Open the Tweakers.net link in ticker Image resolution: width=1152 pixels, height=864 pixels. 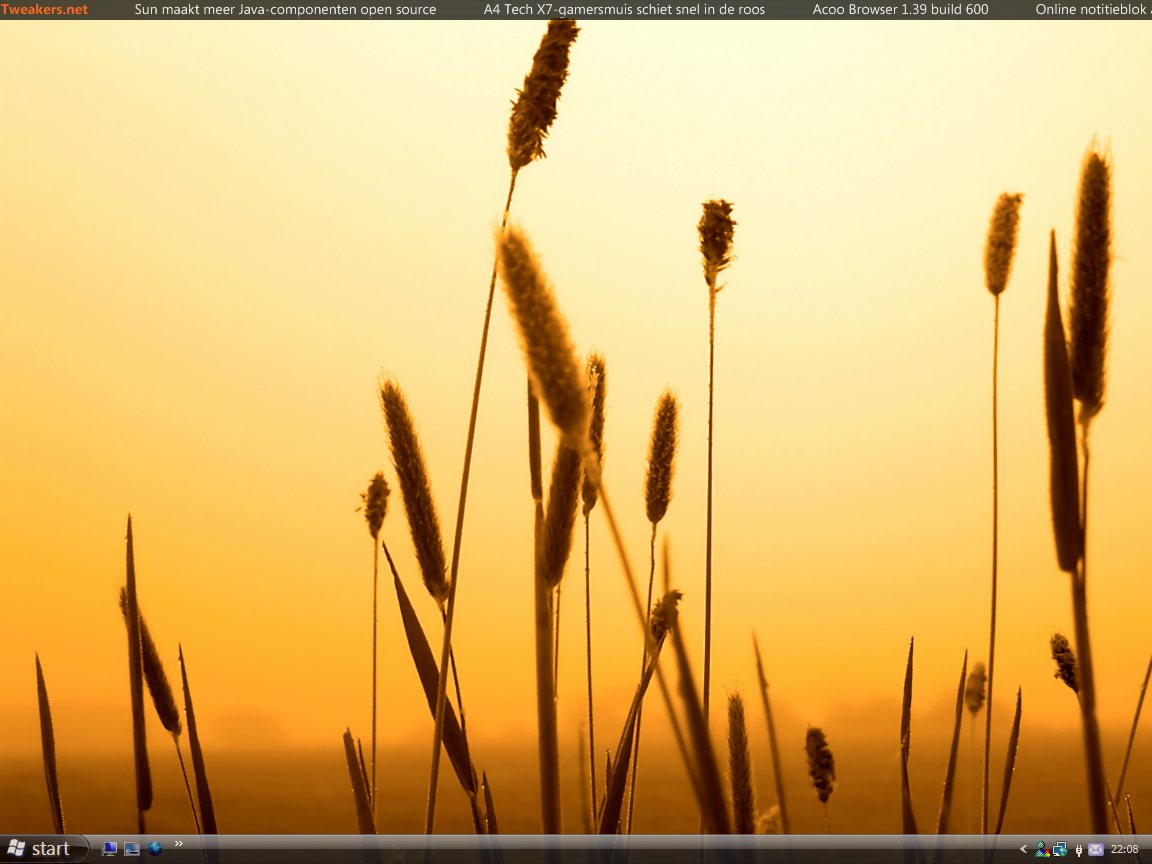pyautogui.click(x=44, y=10)
